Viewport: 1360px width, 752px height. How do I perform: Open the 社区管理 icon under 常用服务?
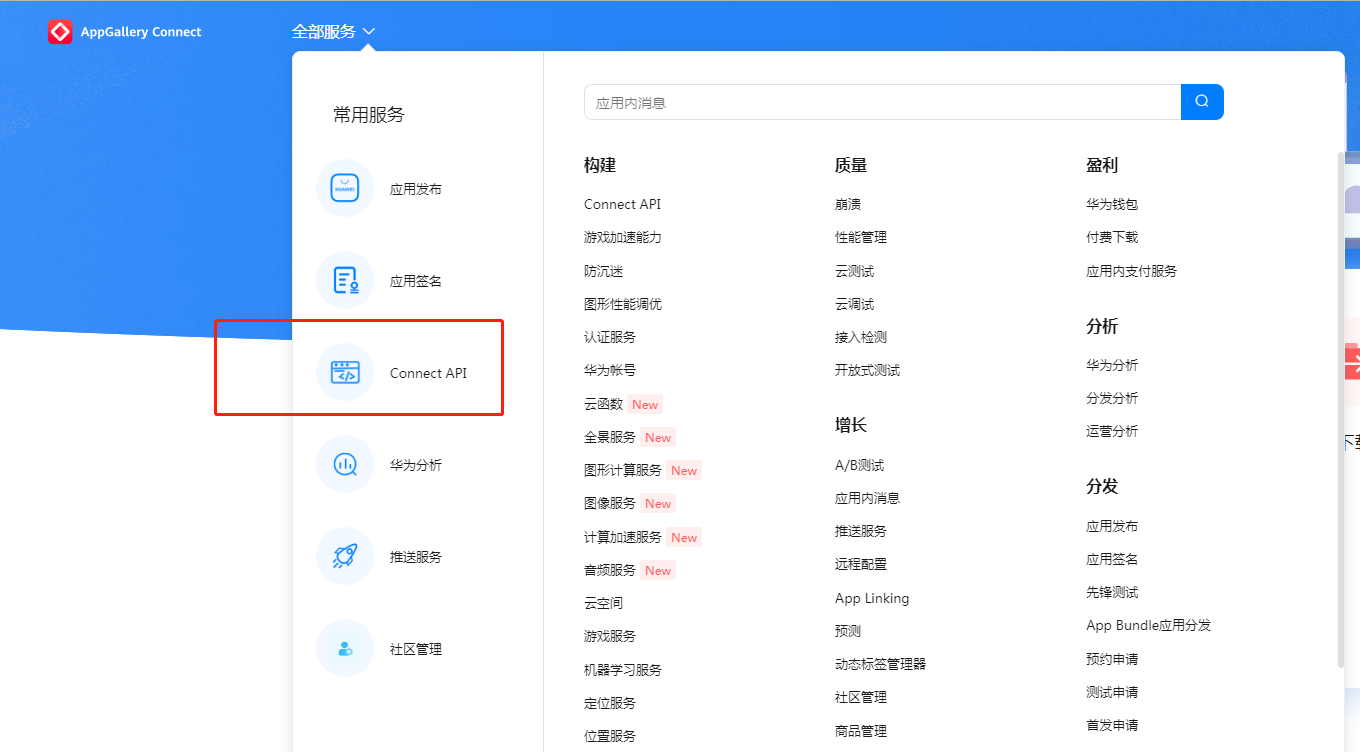click(345, 648)
